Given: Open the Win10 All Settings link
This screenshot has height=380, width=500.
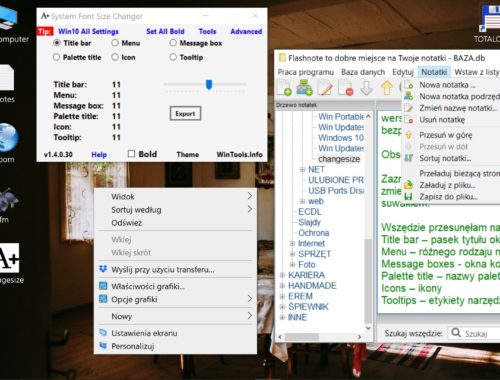Looking at the screenshot, I should (88, 31).
